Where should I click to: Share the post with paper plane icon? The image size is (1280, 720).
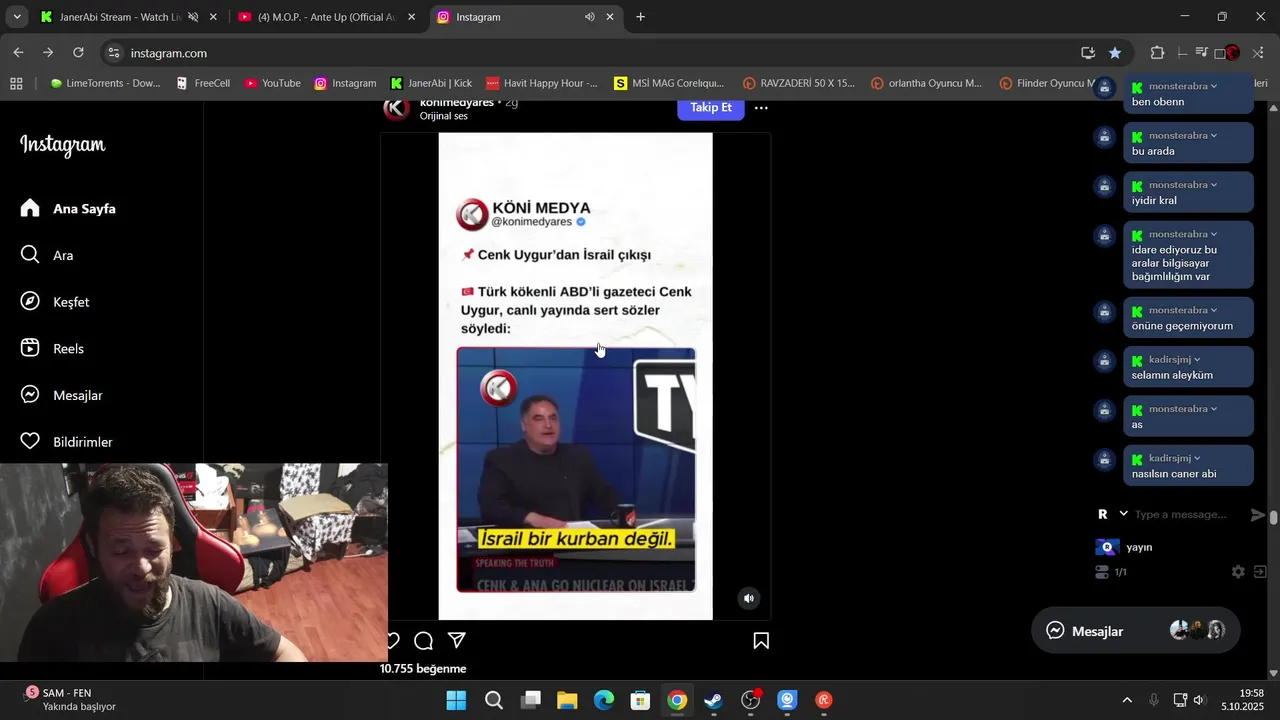pyautogui.click(x=457, y=641)
